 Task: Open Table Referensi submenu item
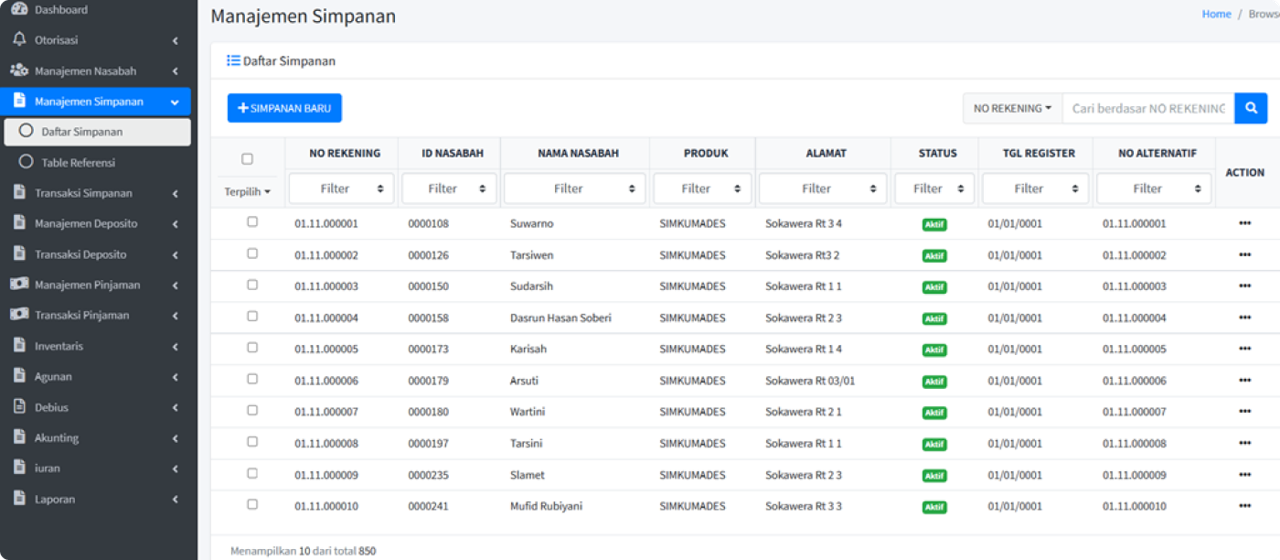click(78, 162)
